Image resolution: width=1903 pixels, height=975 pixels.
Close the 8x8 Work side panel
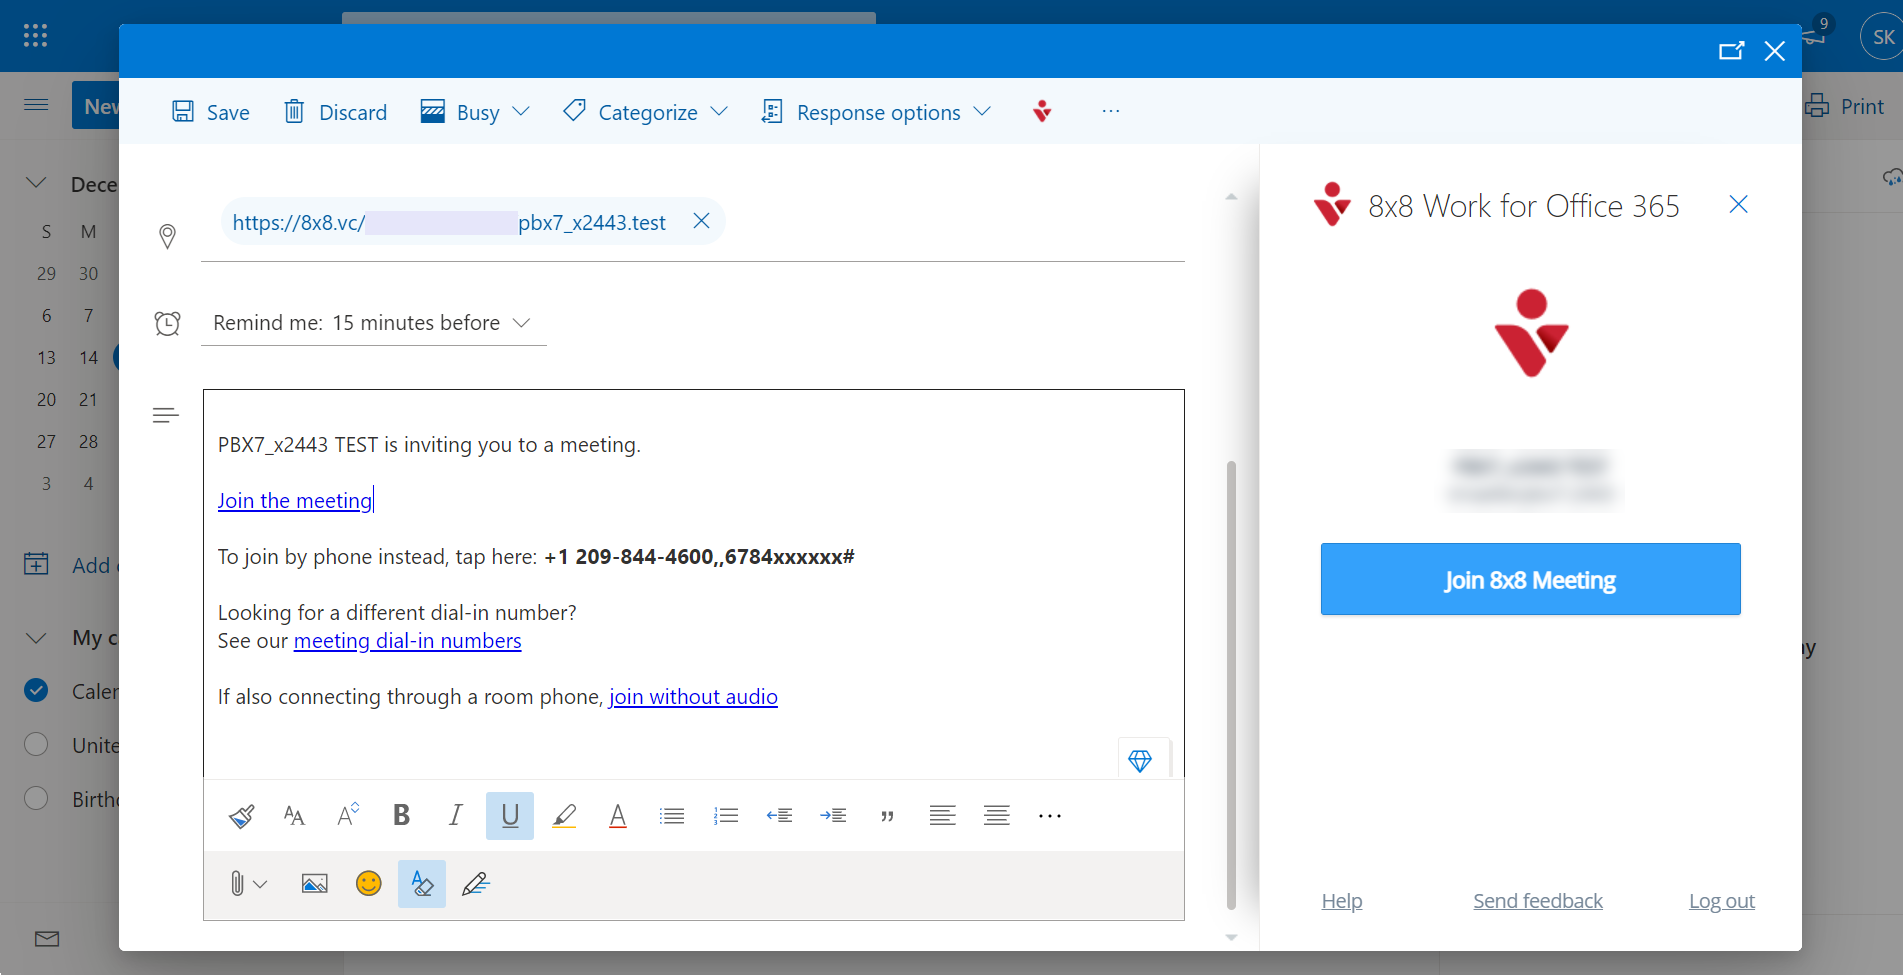click(x=1739, y=205)
